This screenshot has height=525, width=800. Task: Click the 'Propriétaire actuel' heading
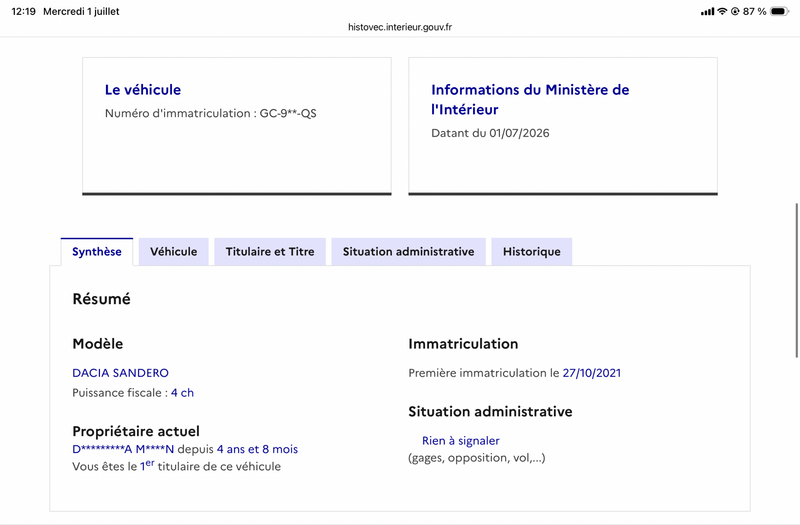pyautogui.click(x=136, y=432)
